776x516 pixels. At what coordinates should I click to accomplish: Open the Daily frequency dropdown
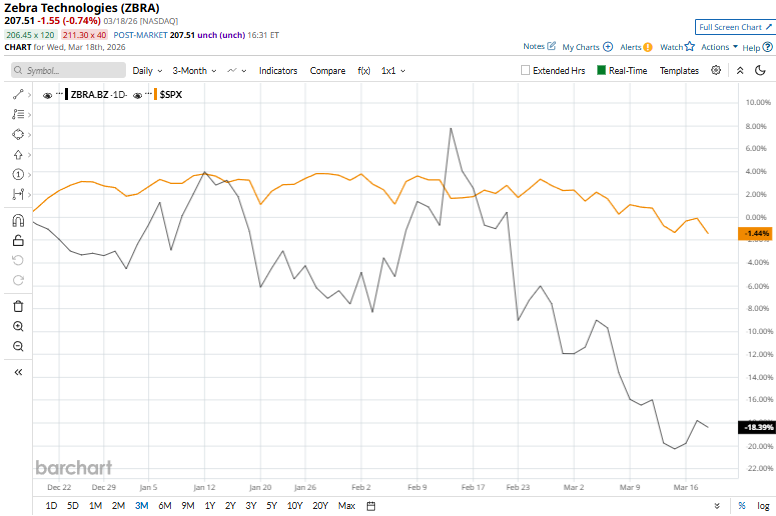(147, 71)
